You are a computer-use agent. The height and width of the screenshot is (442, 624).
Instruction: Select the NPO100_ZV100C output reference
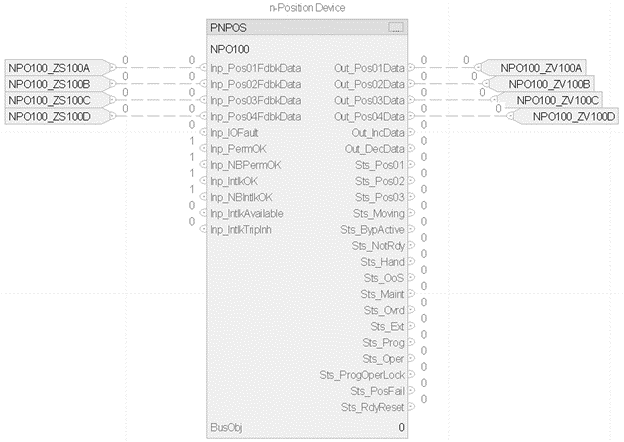[558, 100]
